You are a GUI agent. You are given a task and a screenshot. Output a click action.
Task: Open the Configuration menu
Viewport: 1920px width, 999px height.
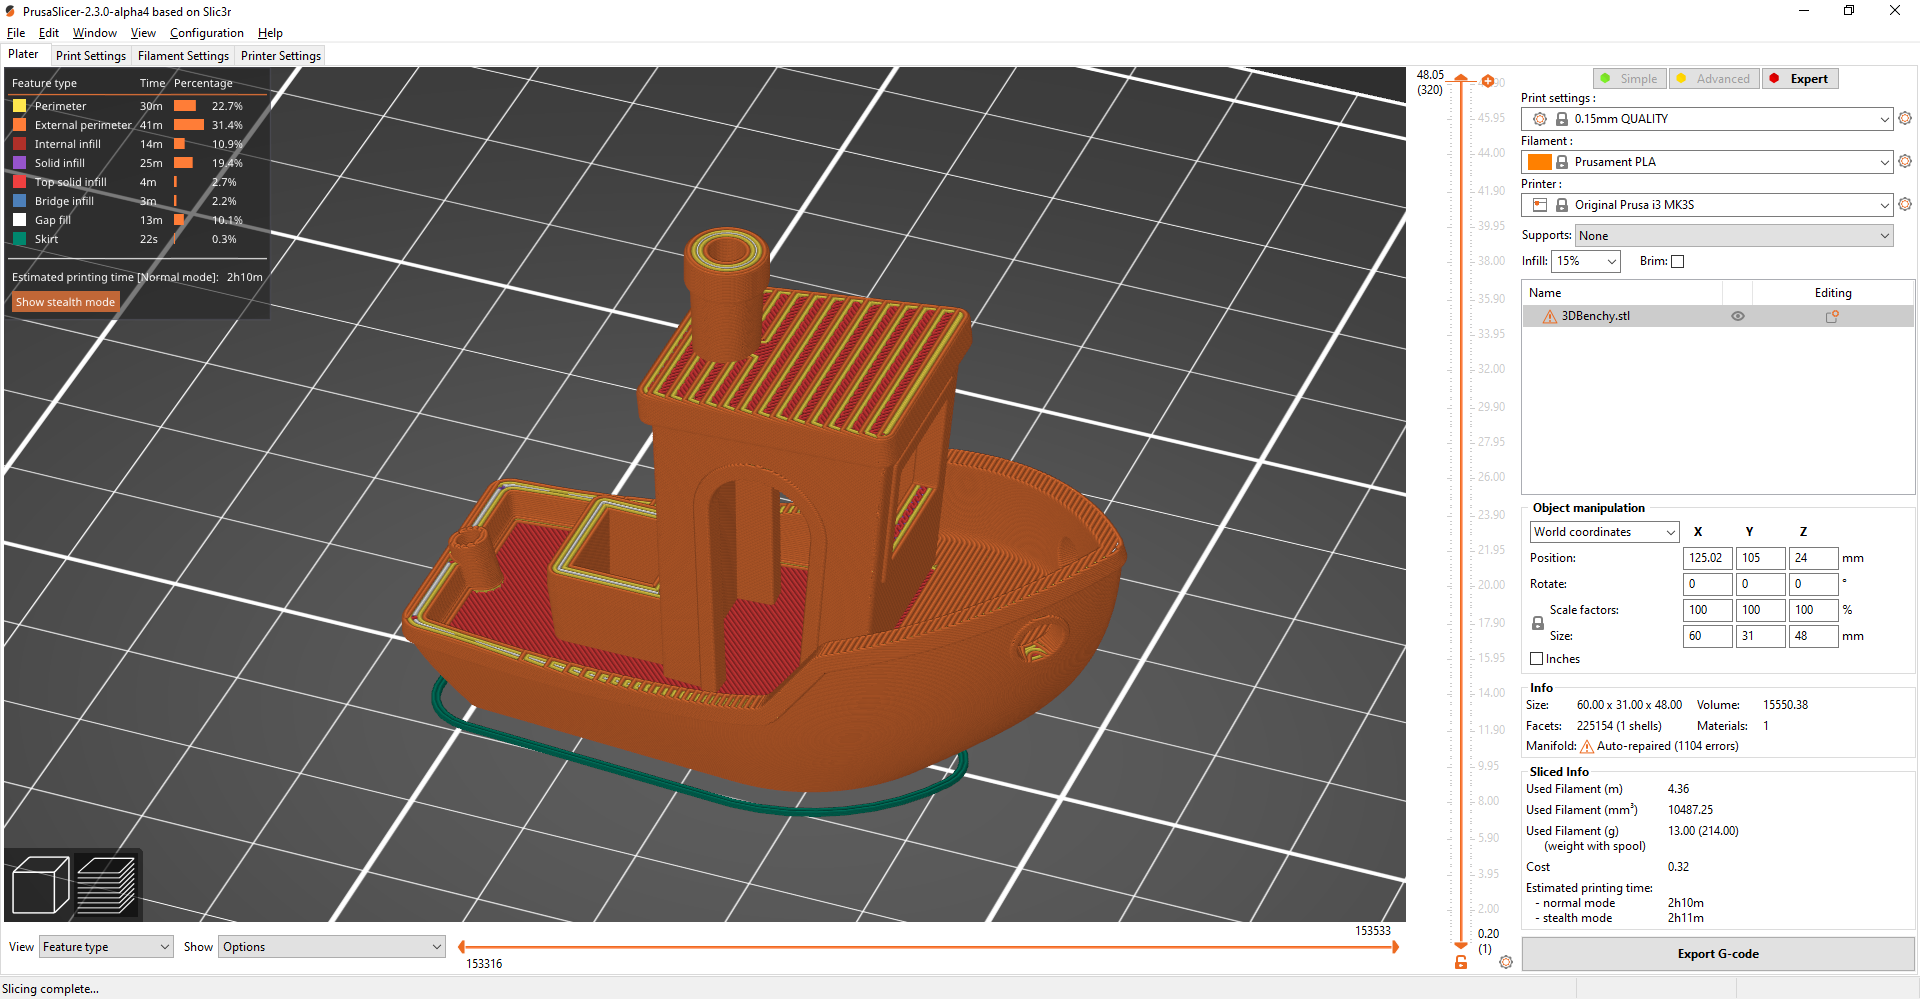tap(206, 33)
